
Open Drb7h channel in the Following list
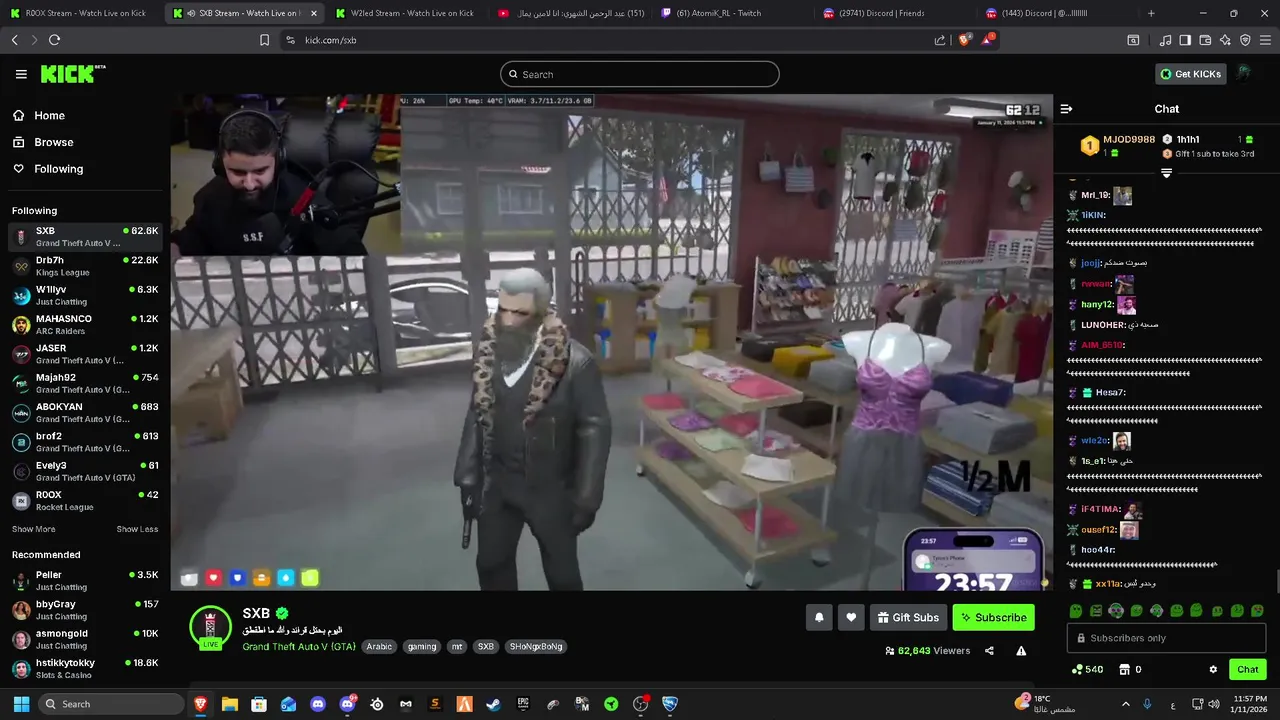click(x=85, y=266)
